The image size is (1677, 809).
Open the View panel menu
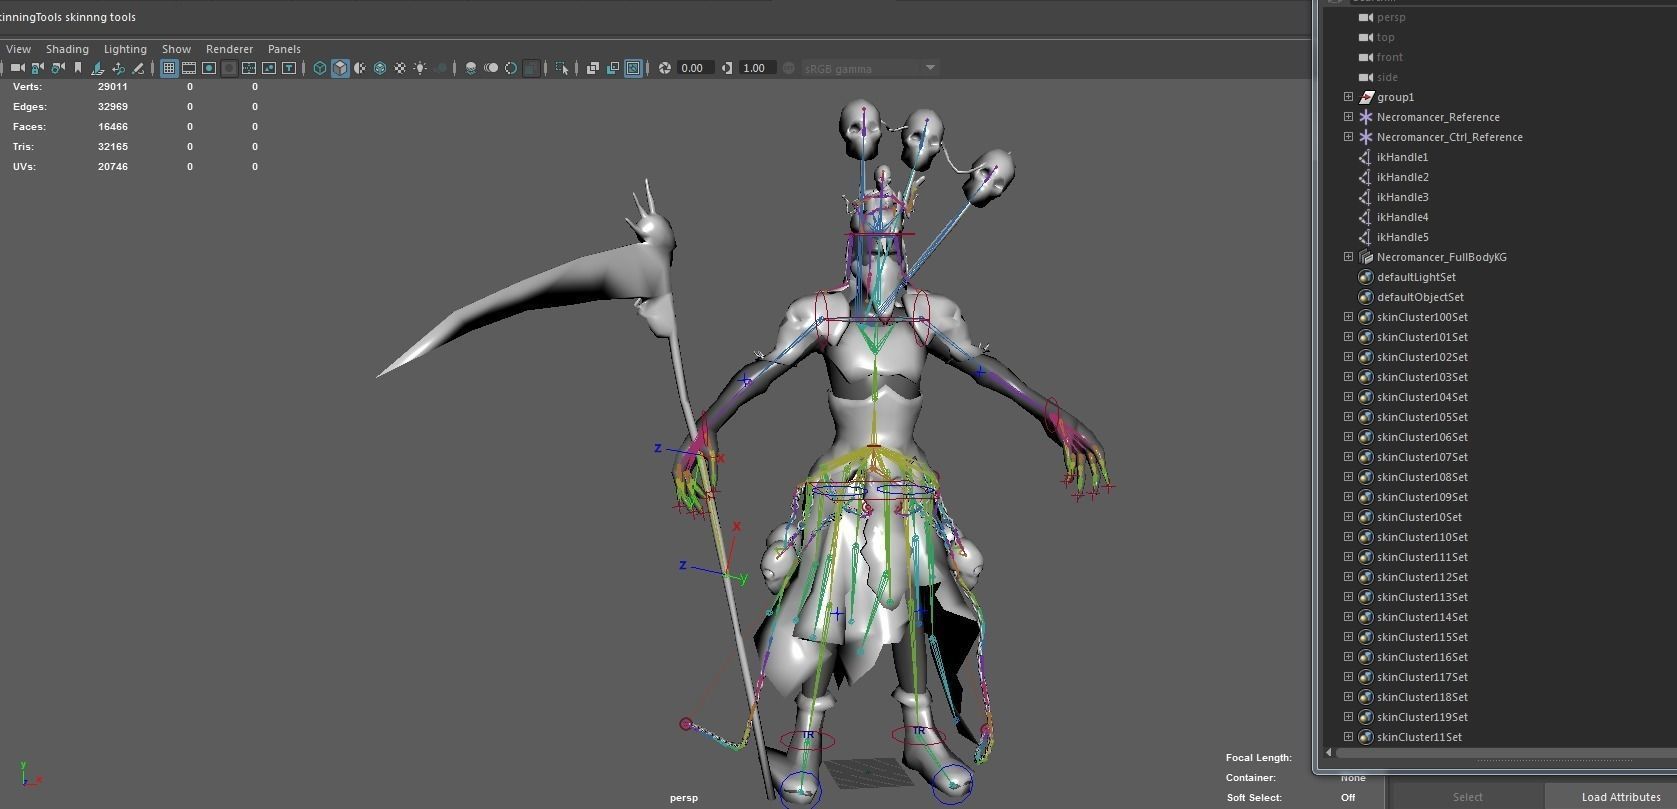click(x=18, y=49)
